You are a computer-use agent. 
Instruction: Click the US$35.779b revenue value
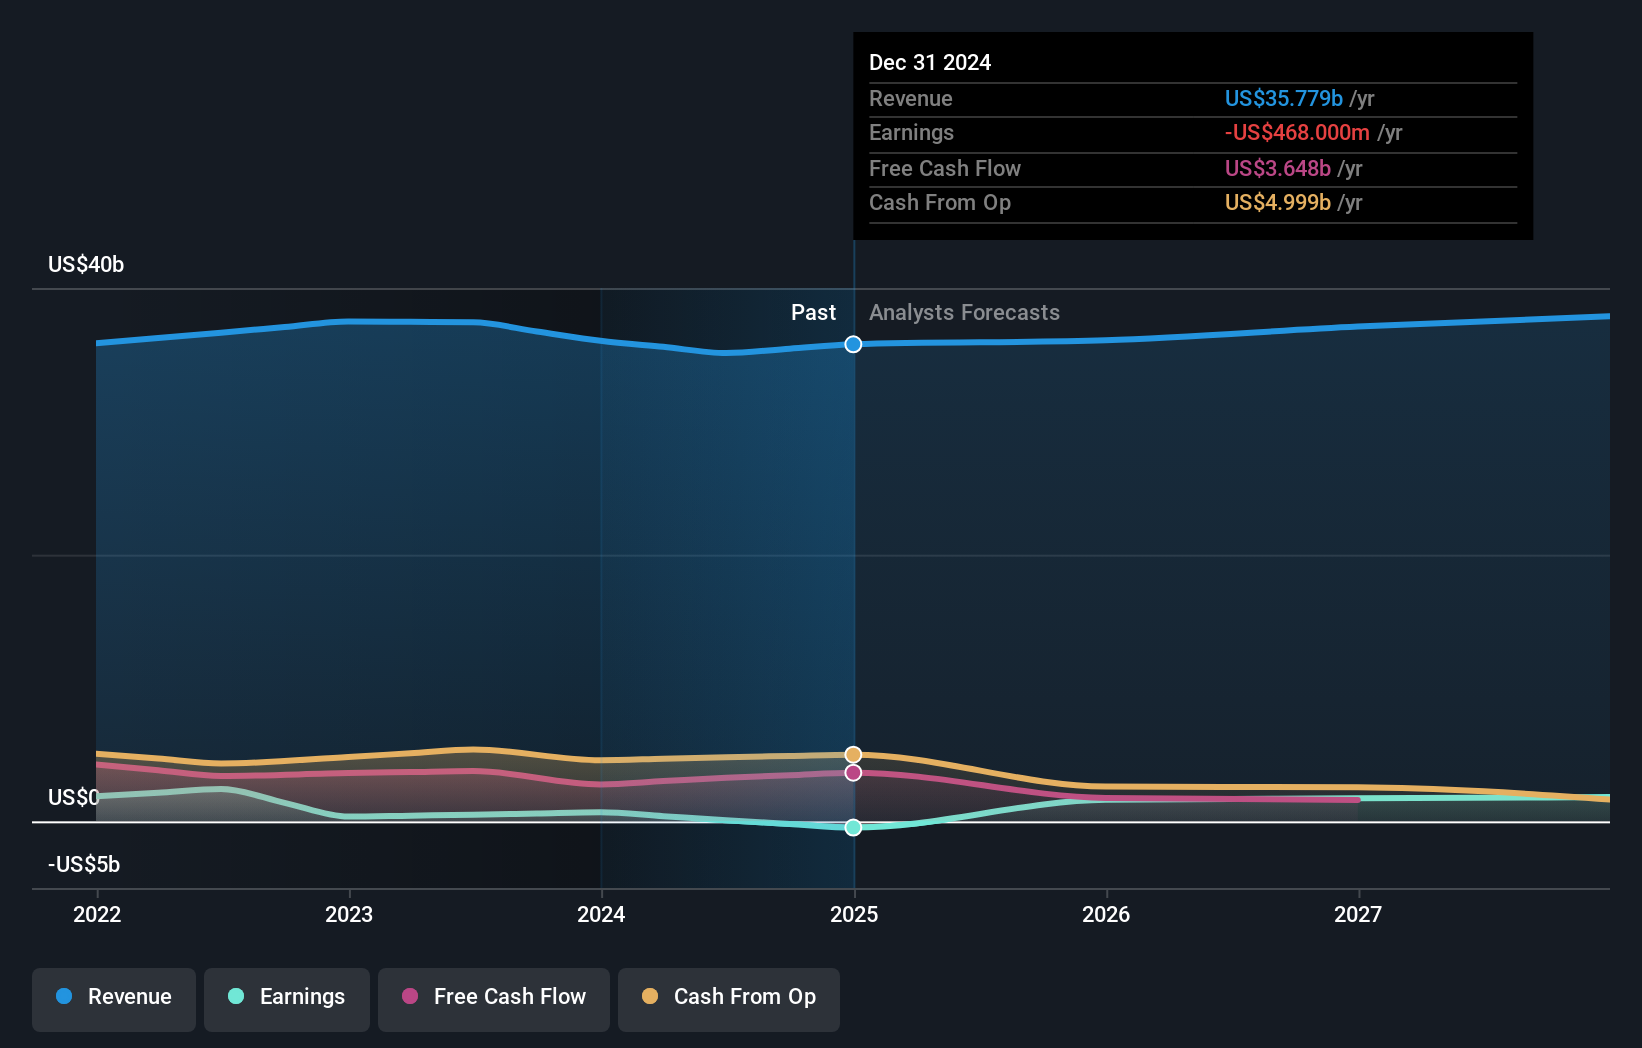1283,98
